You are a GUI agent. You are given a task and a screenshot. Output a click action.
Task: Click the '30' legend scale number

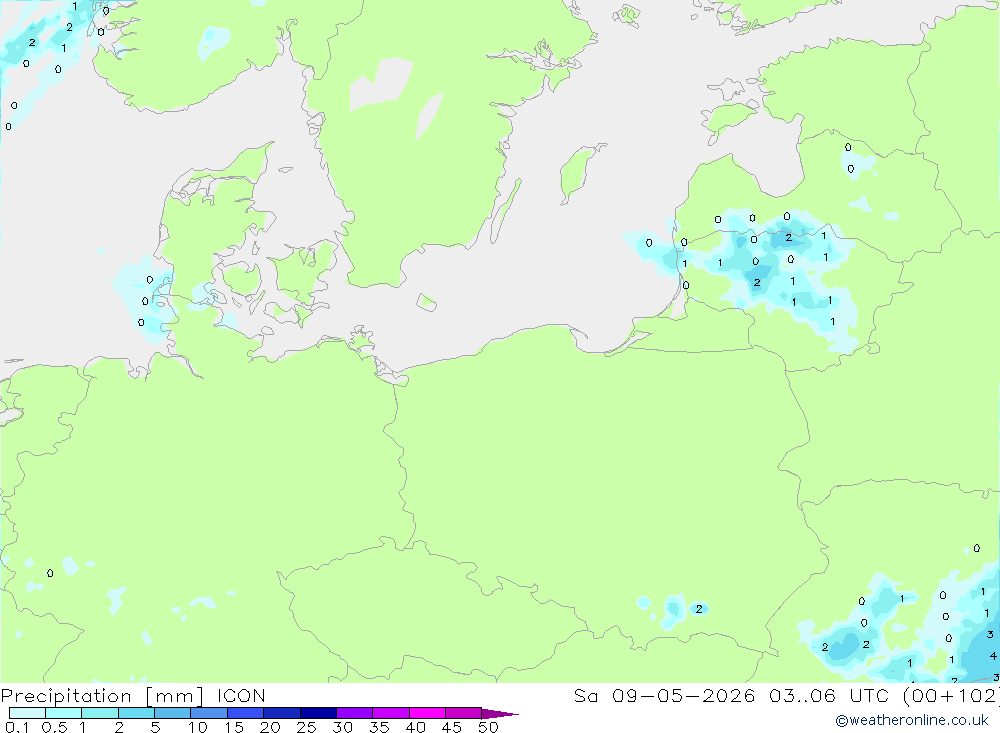[x=342, y=727]
